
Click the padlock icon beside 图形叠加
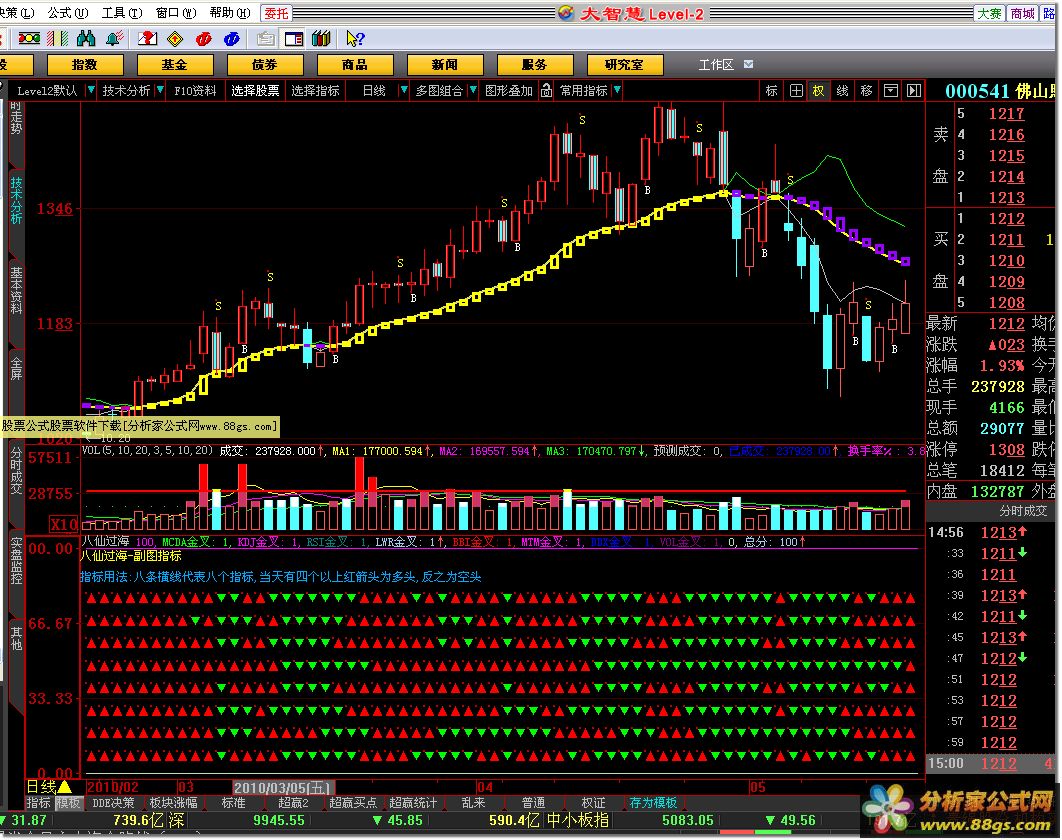point(546,90)
